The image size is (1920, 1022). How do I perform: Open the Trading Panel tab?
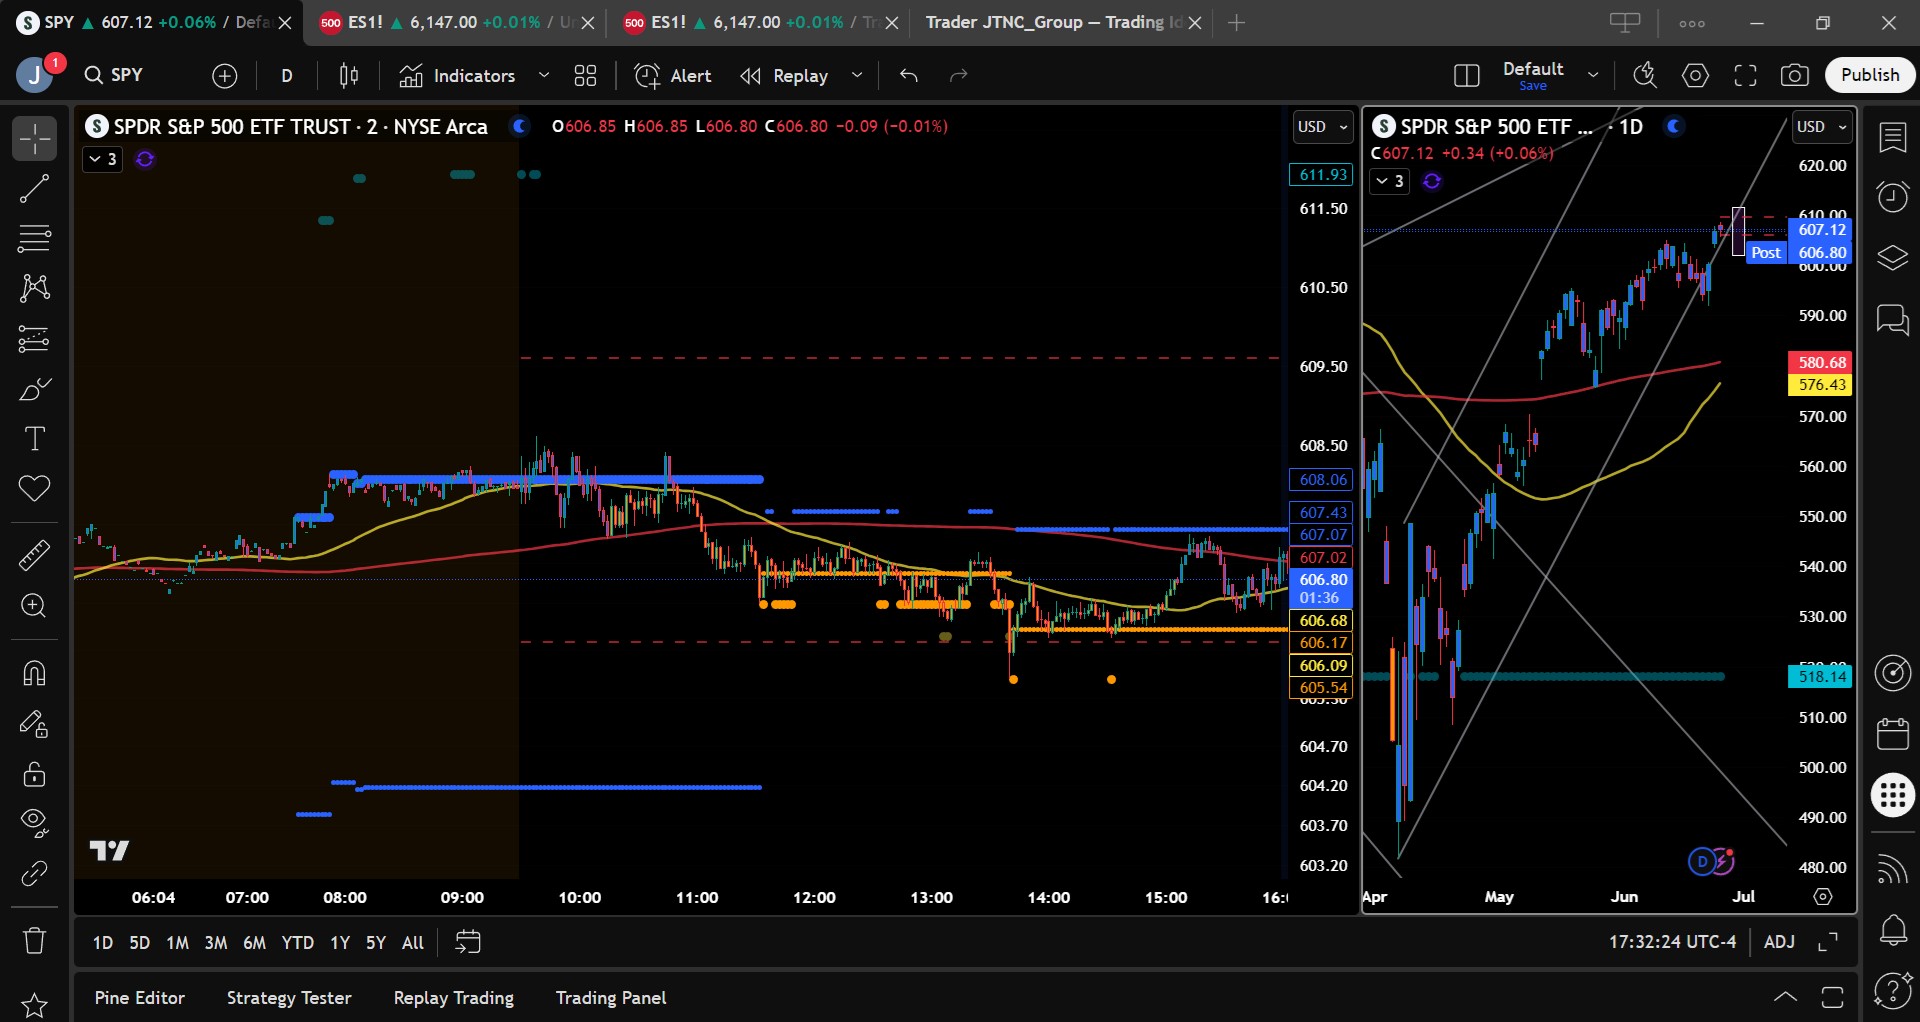[611, 998]
